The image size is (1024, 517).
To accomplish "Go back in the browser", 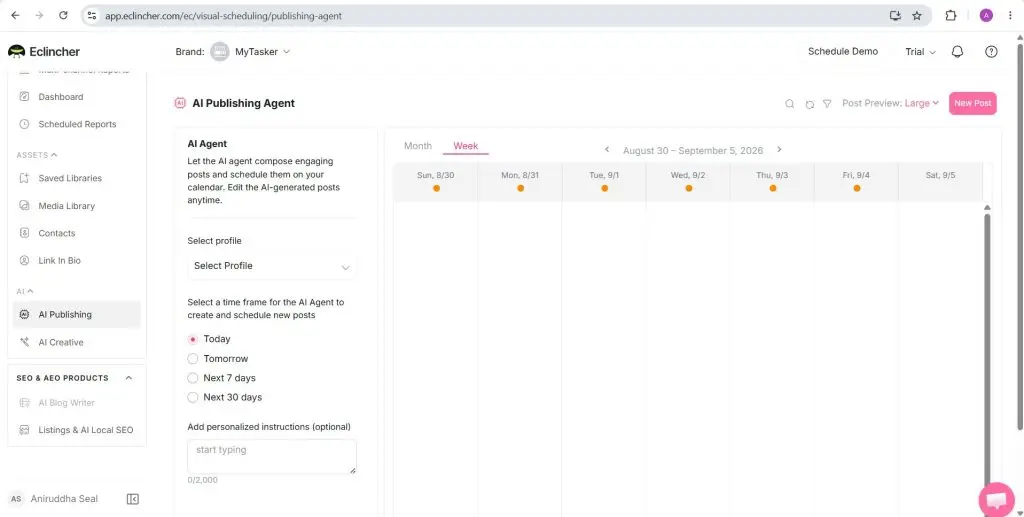I will (x=16, y=16).
